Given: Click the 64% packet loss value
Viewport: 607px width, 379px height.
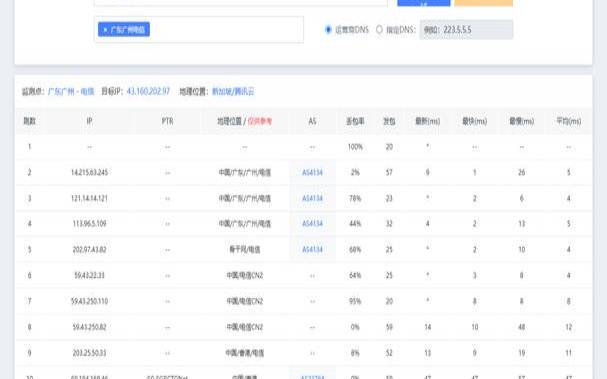Looking at the screenshot, I should [355, 276].
